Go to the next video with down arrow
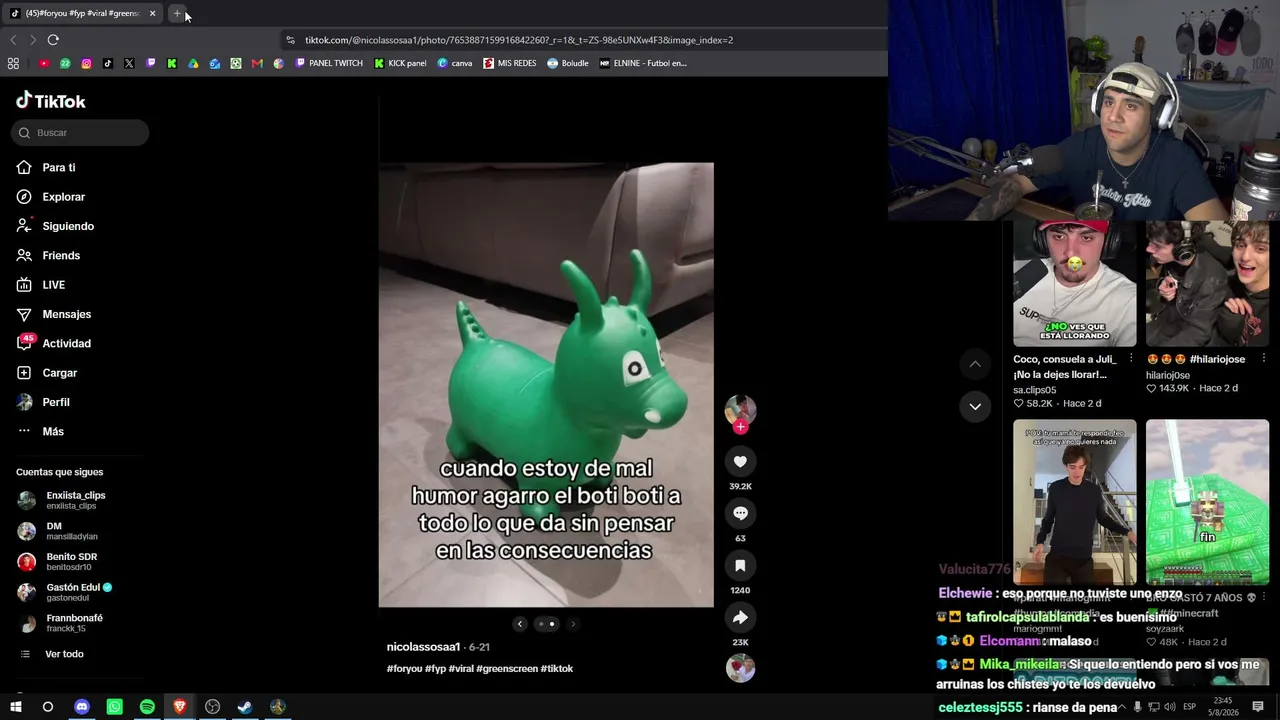 tap(975, 406)
